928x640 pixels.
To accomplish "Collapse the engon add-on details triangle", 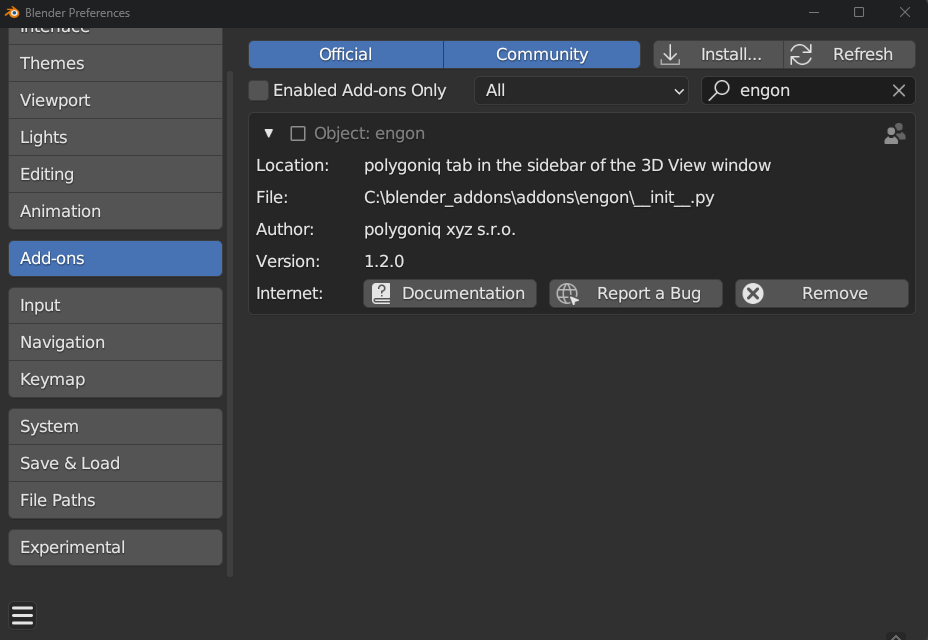I will [269, 134].
